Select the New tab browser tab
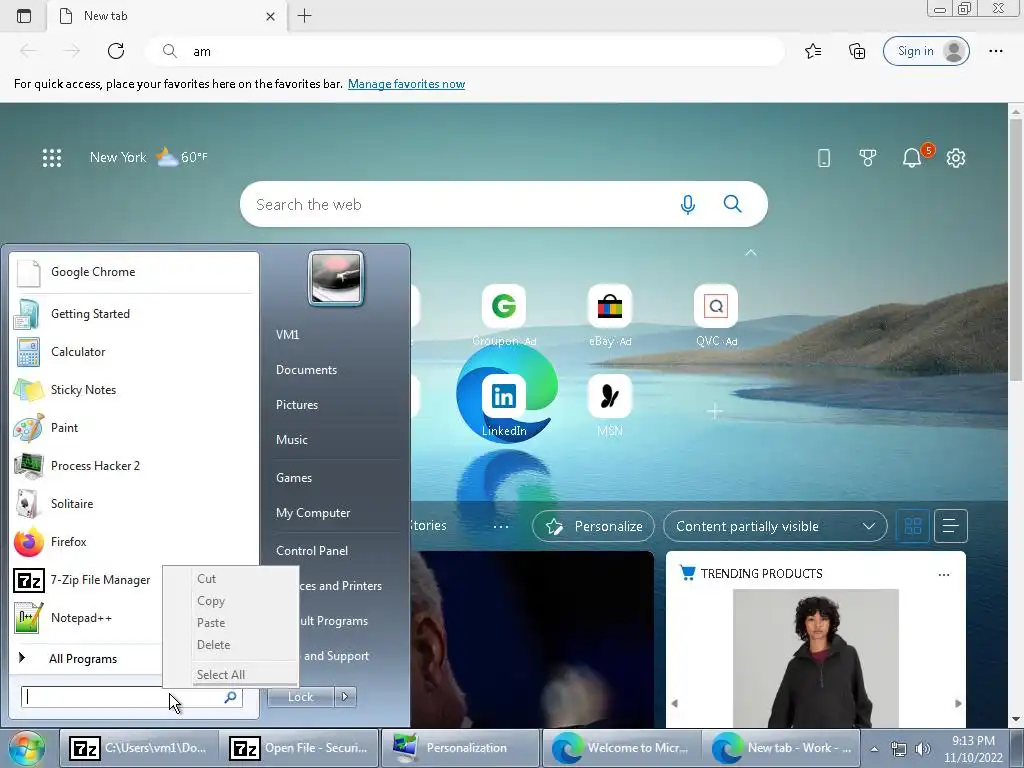Image resolution: width=1024 pixels, height=768 pixels. (x=167, y=16)
